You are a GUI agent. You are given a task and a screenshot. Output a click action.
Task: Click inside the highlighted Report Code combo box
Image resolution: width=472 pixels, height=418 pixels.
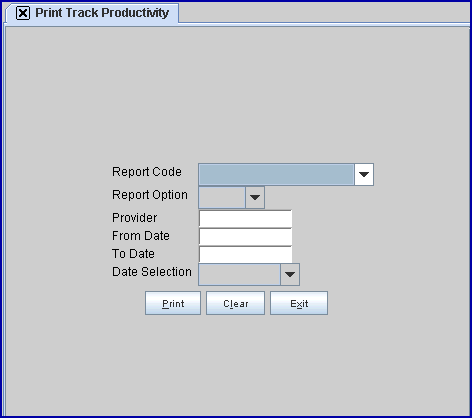[276, 174]
